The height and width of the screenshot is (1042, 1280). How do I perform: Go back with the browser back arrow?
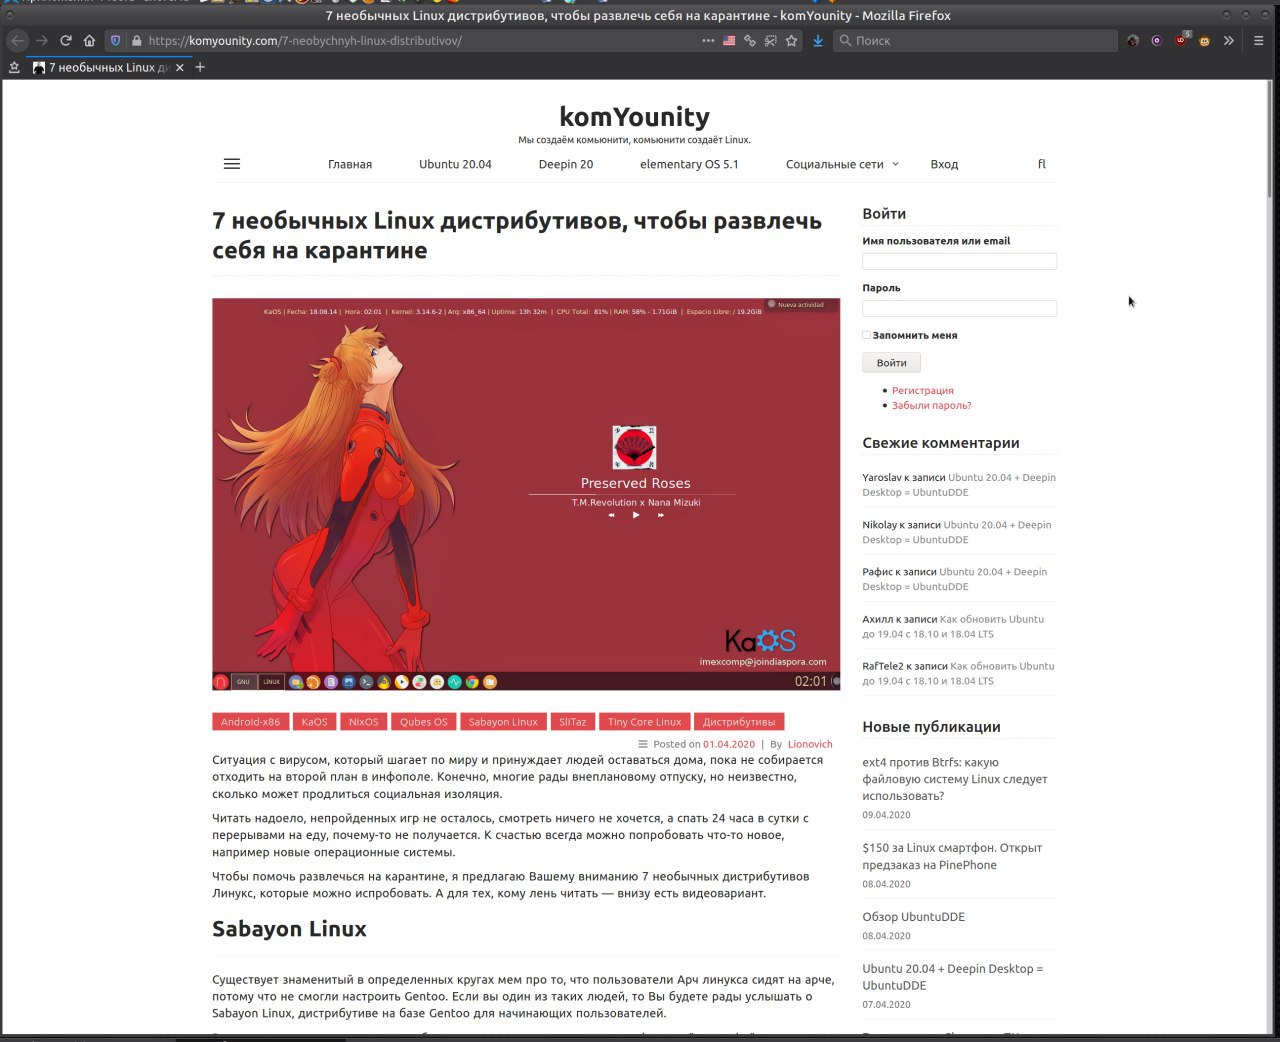click(17, 41)
